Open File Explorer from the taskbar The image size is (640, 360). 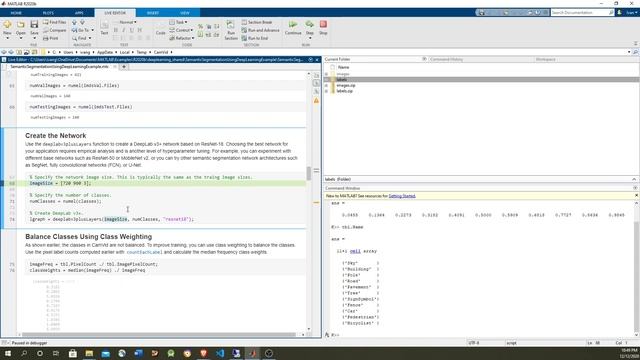pos(89,353)
